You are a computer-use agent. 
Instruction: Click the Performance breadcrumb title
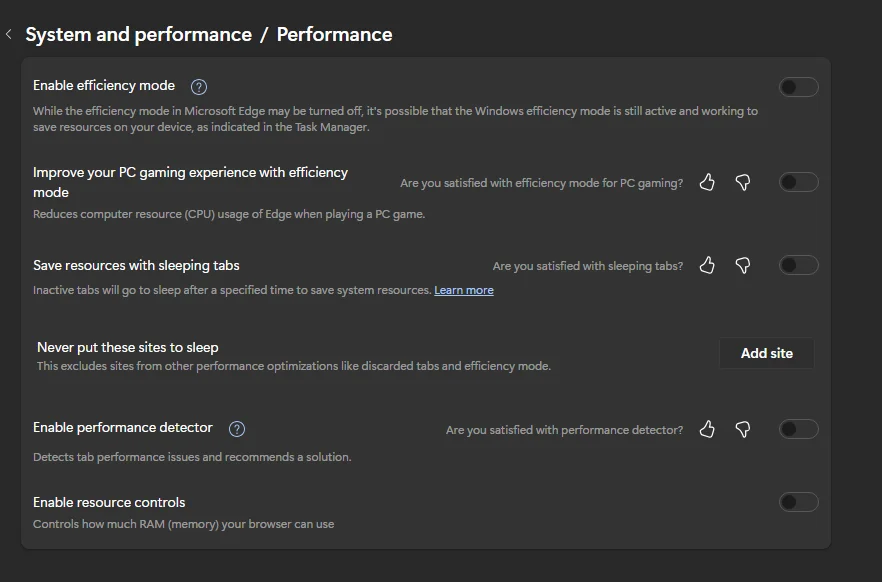[x=334, y=34]
